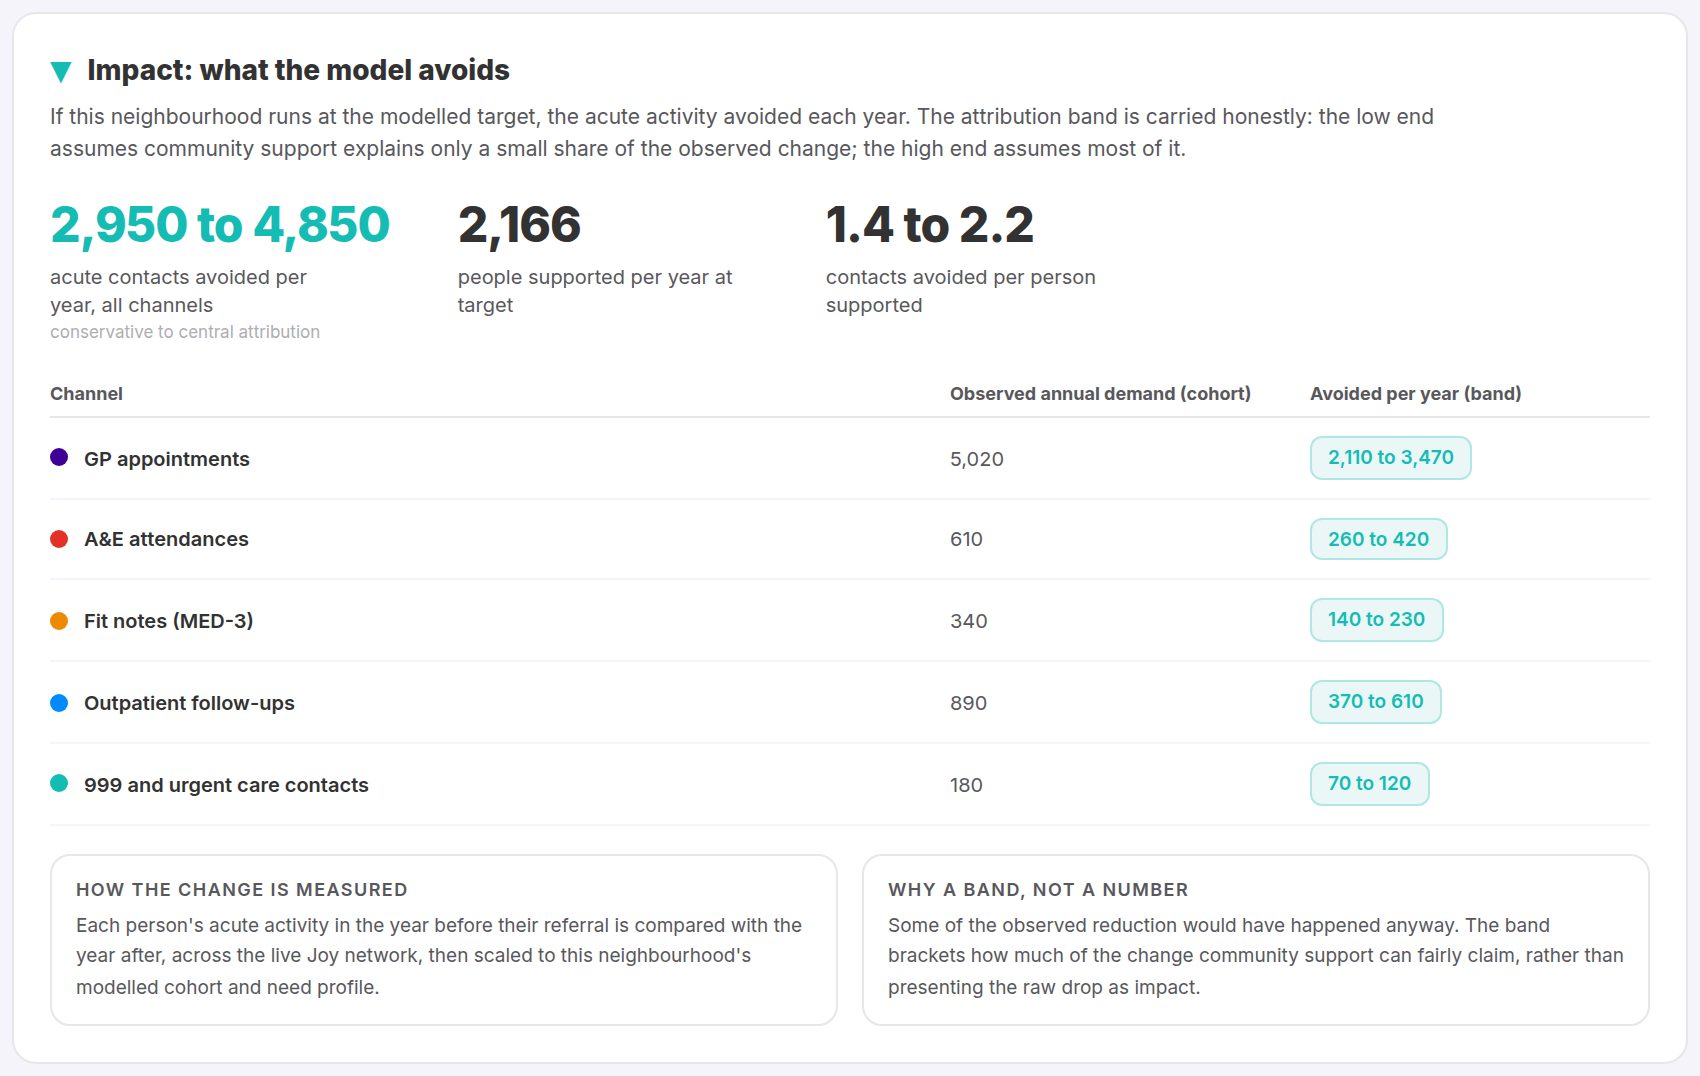Select the 'Outpatient follow-ups' row label
This screenshot has width=1700, height=1076.
click(189, 703)
